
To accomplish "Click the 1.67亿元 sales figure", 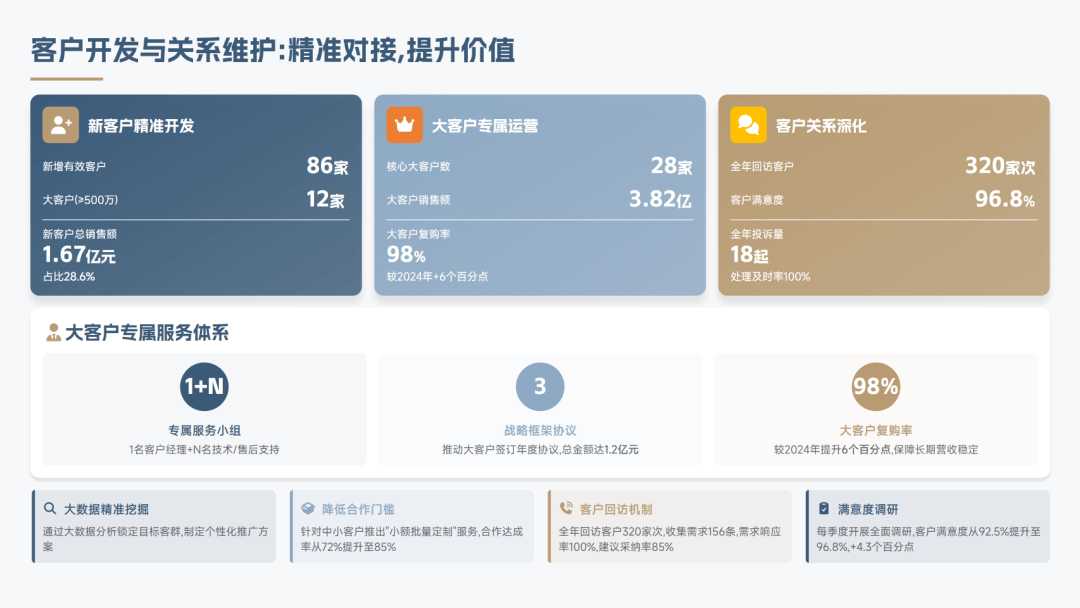I will (x=79, y=255).
